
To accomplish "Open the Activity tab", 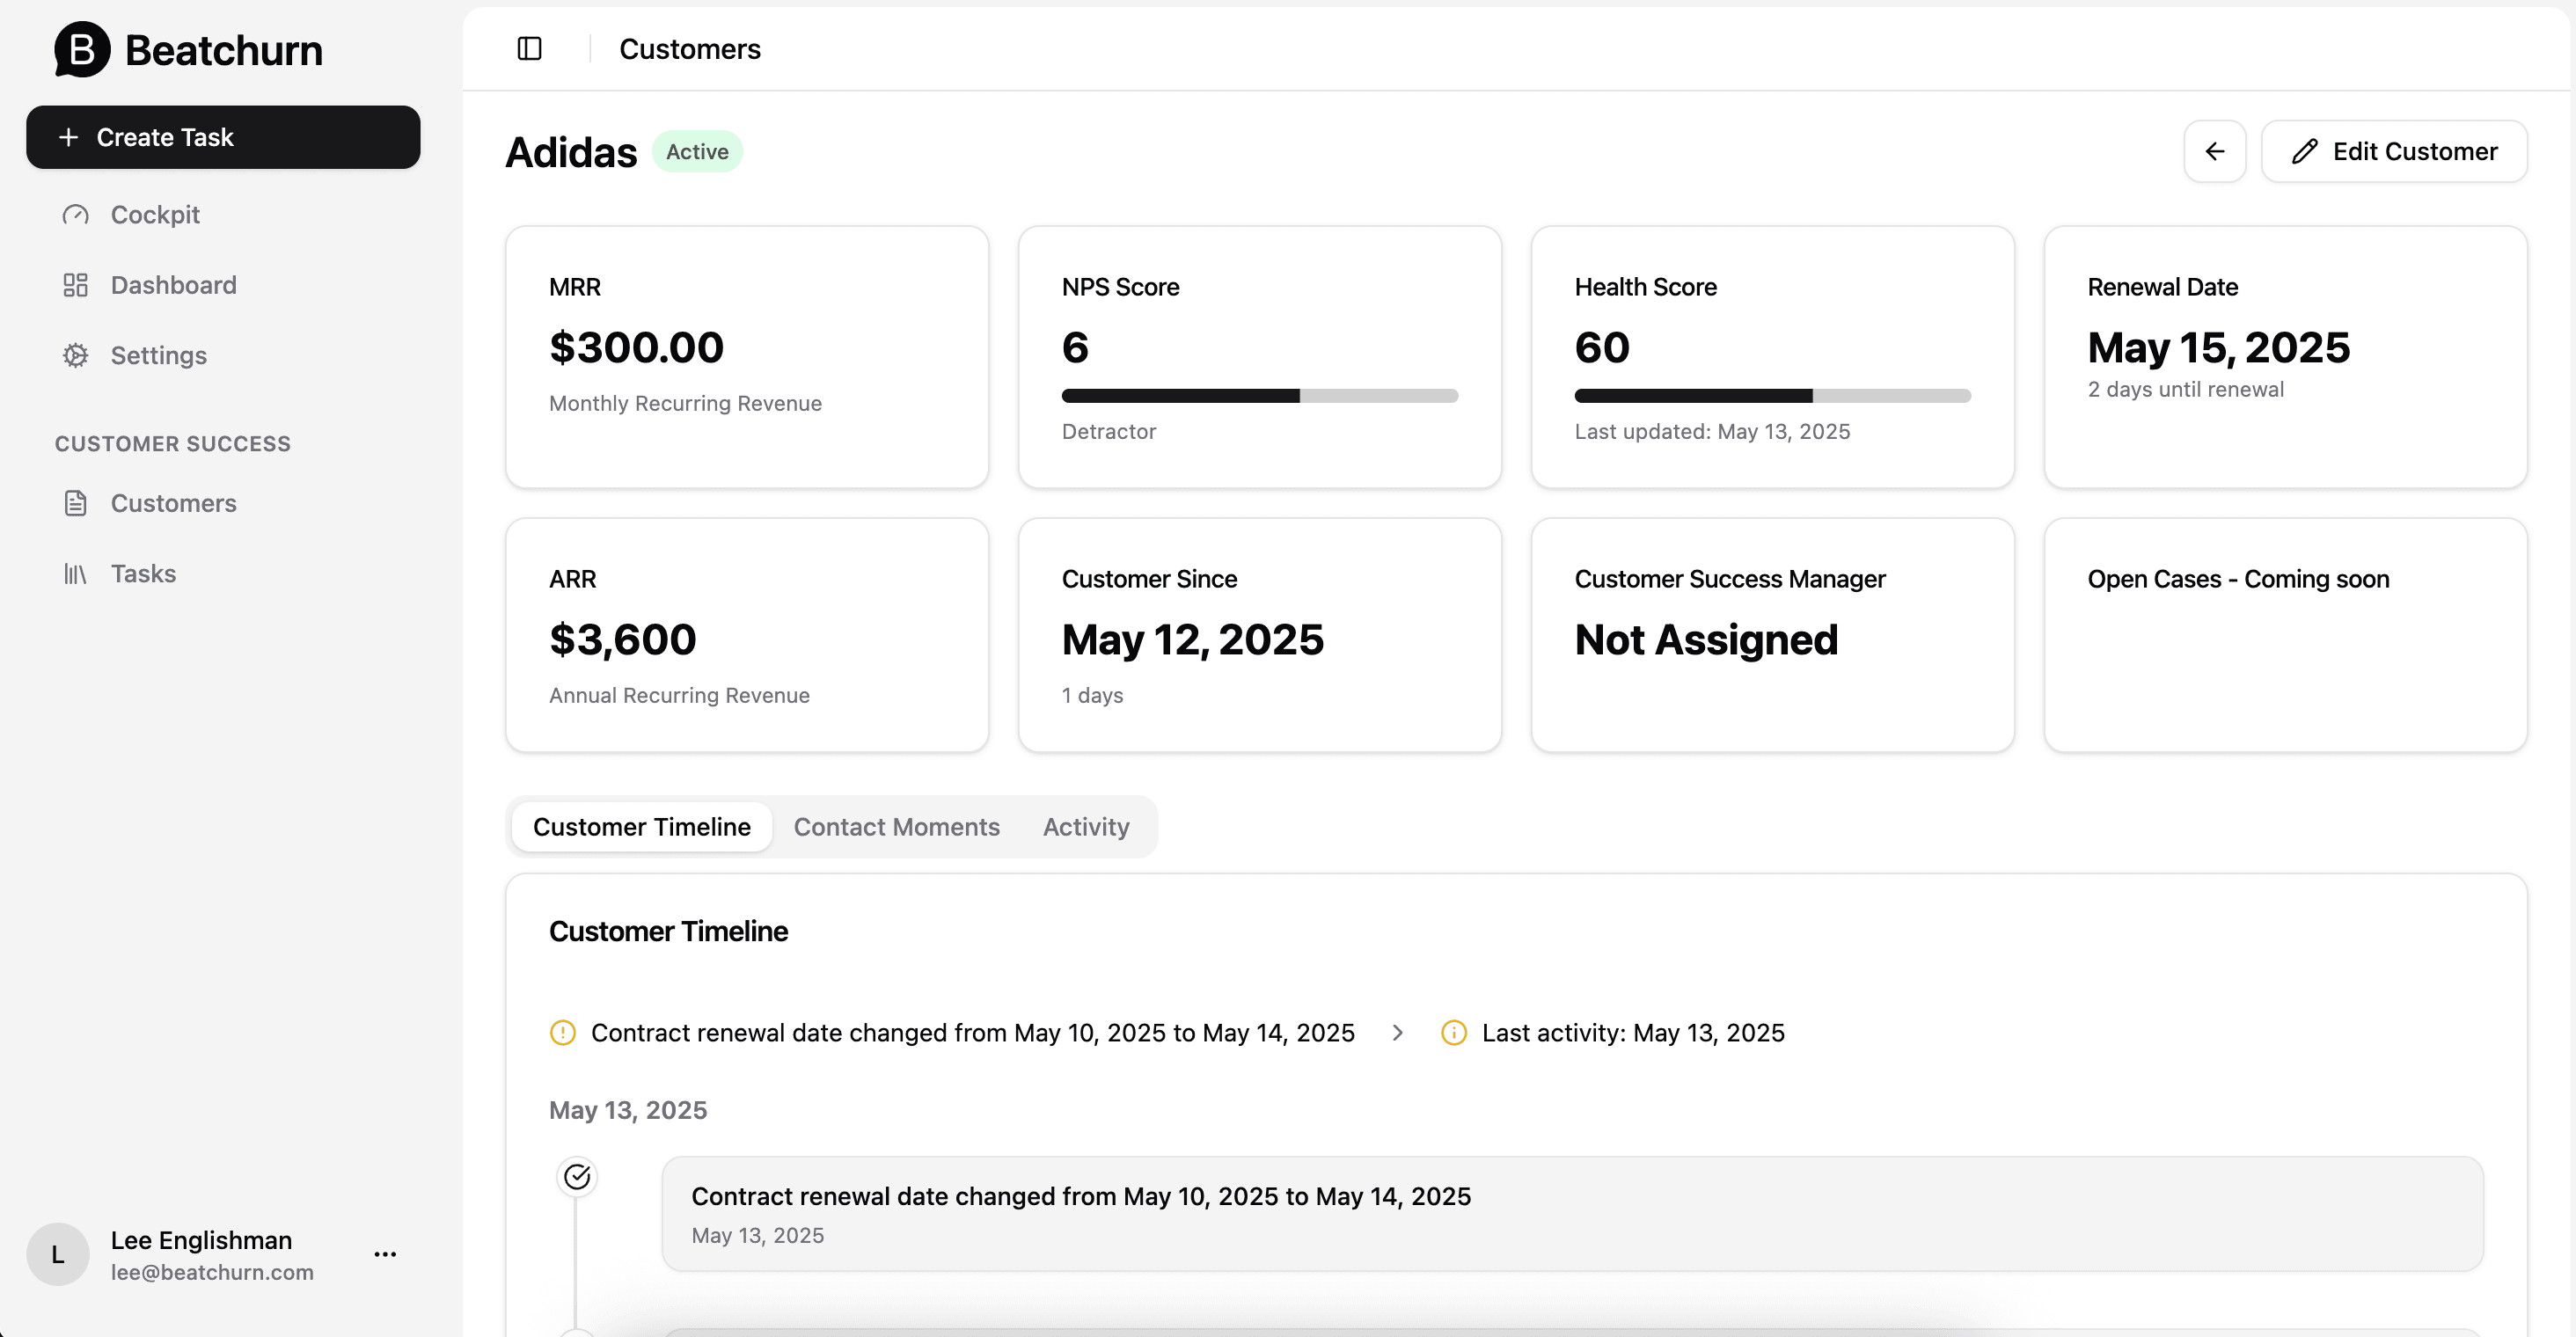I will click(x=1086, y=827).
